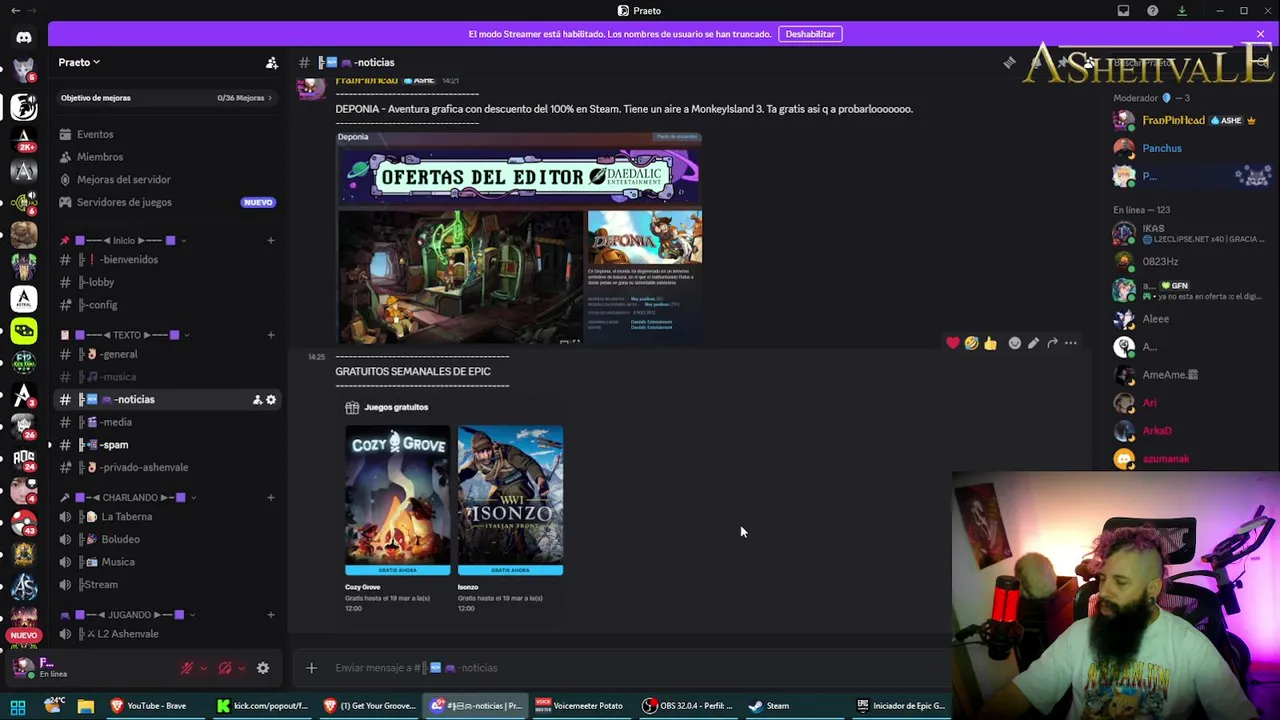Dismiss the streamer mode banner
This screenshot has height=720, width=1280.
point(1260,34)
